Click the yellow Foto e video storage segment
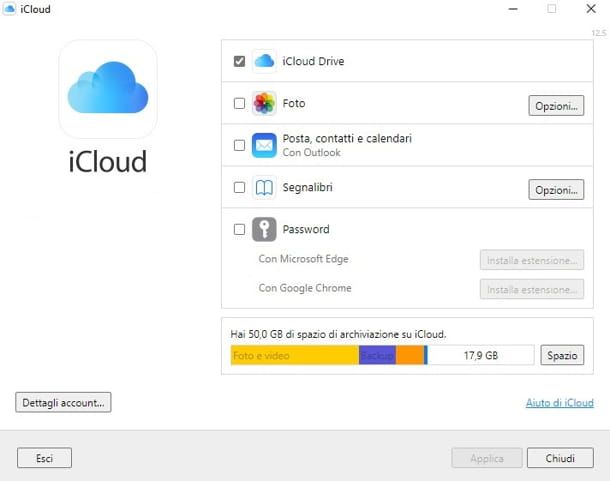 (294, 355)
